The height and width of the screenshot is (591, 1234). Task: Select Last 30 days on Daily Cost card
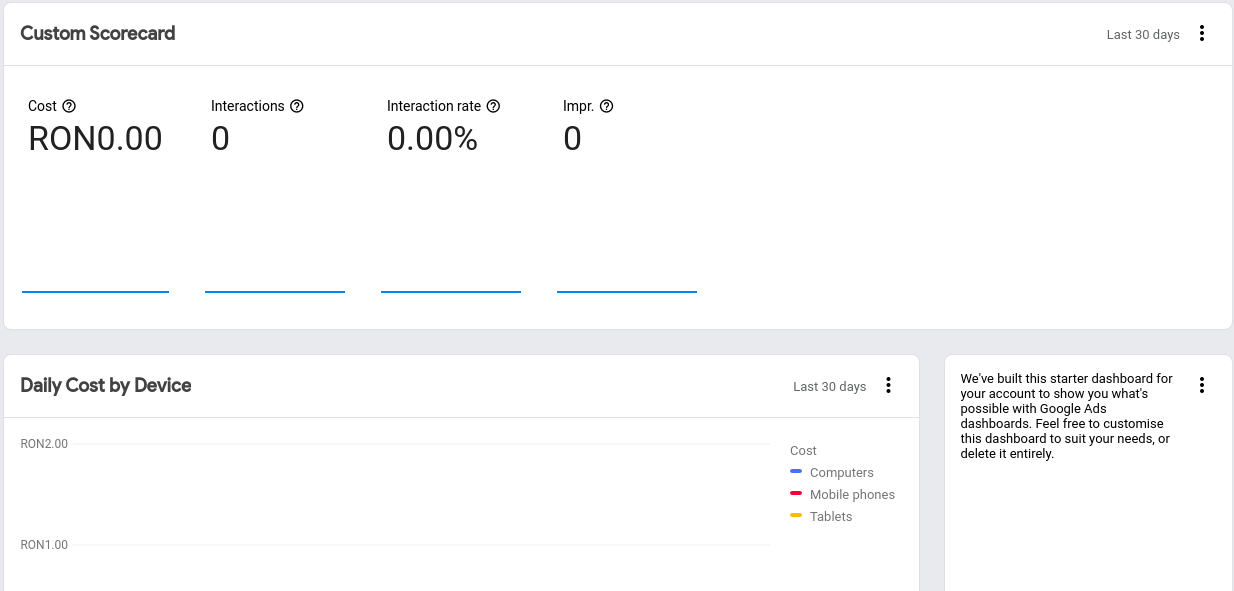click(x=829, y=386)
